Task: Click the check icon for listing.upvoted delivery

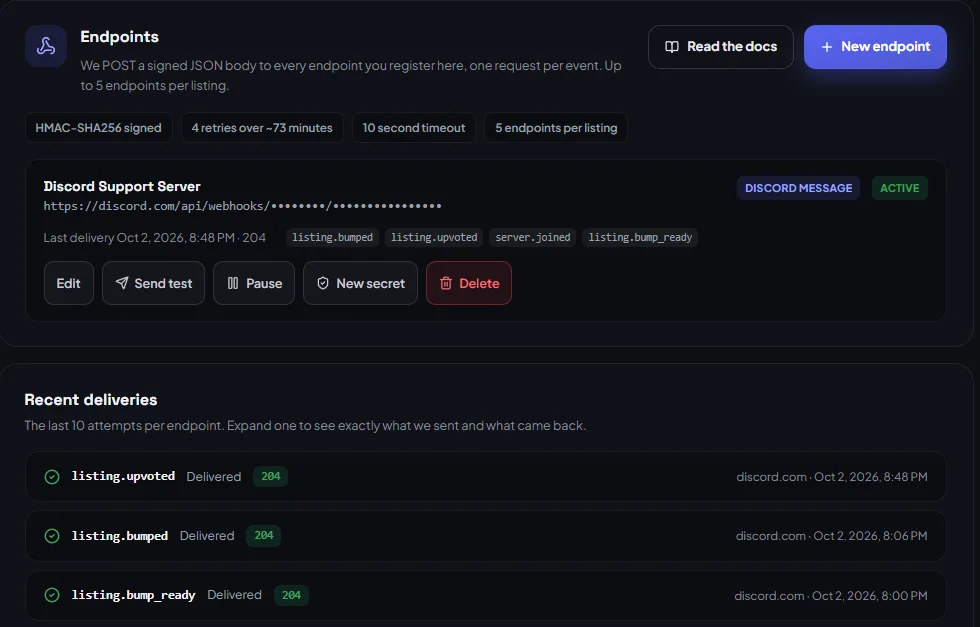Action: coord(52,477)
